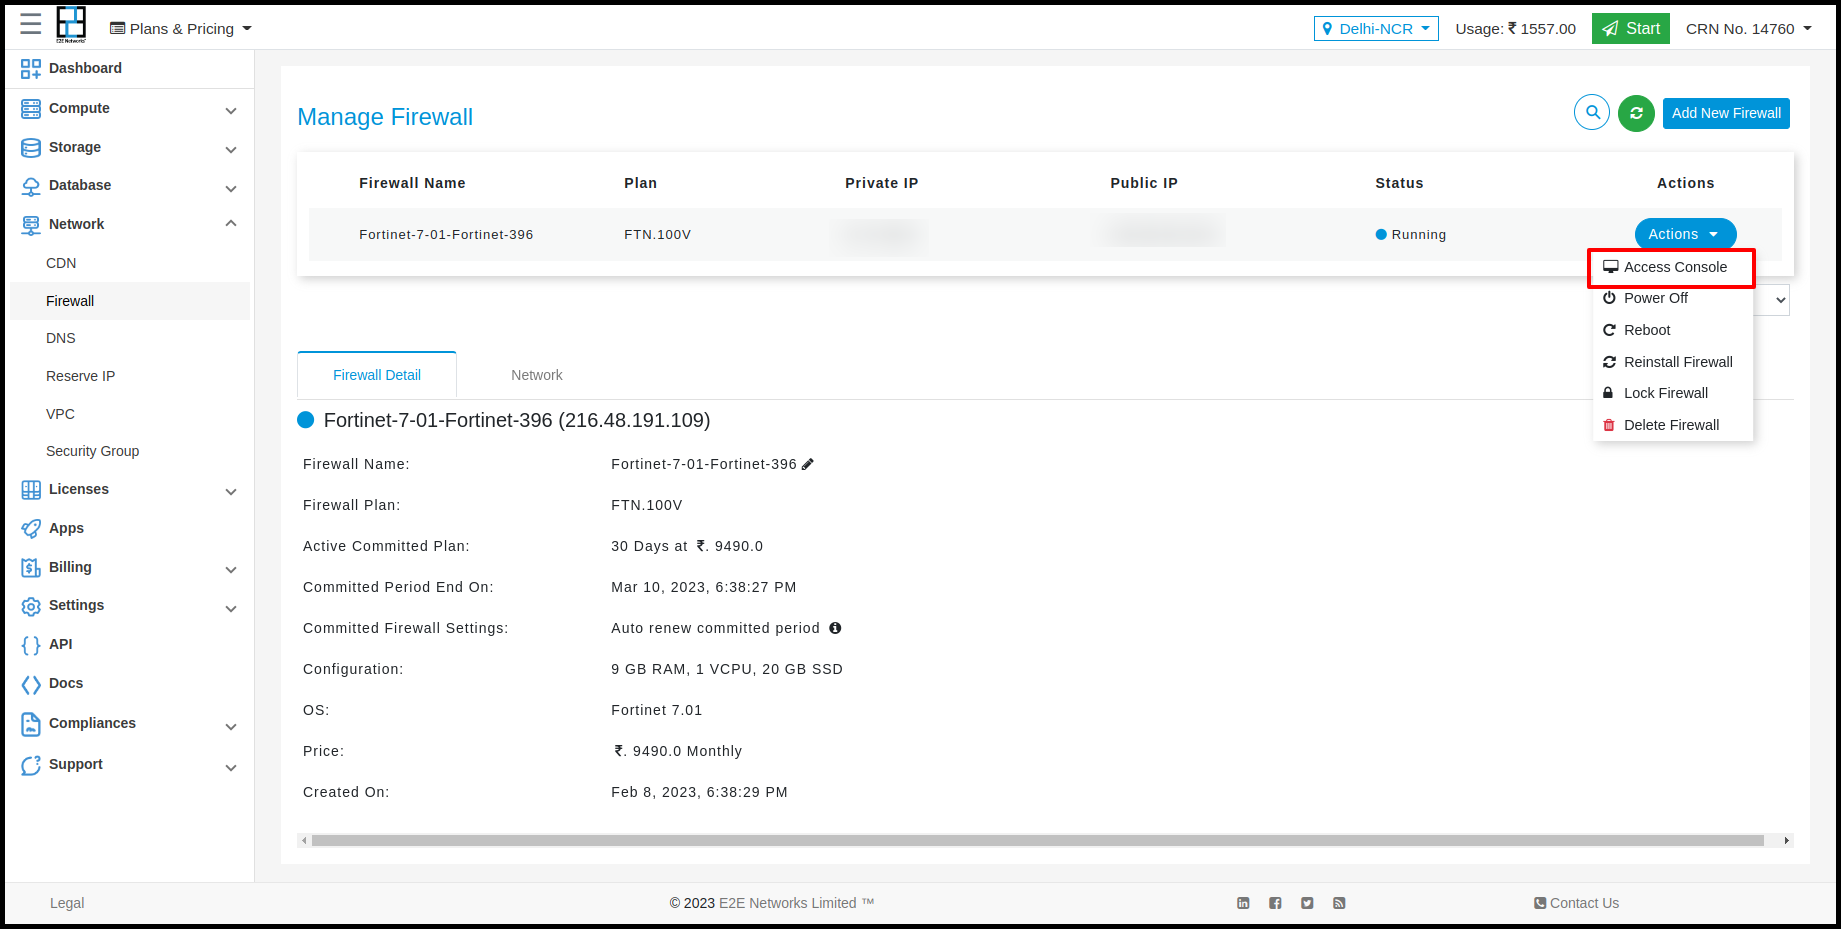Screen dimensions: 1841x929
Task: Click the blue Actions dropdown button
Action: (x=1685, y=234)
